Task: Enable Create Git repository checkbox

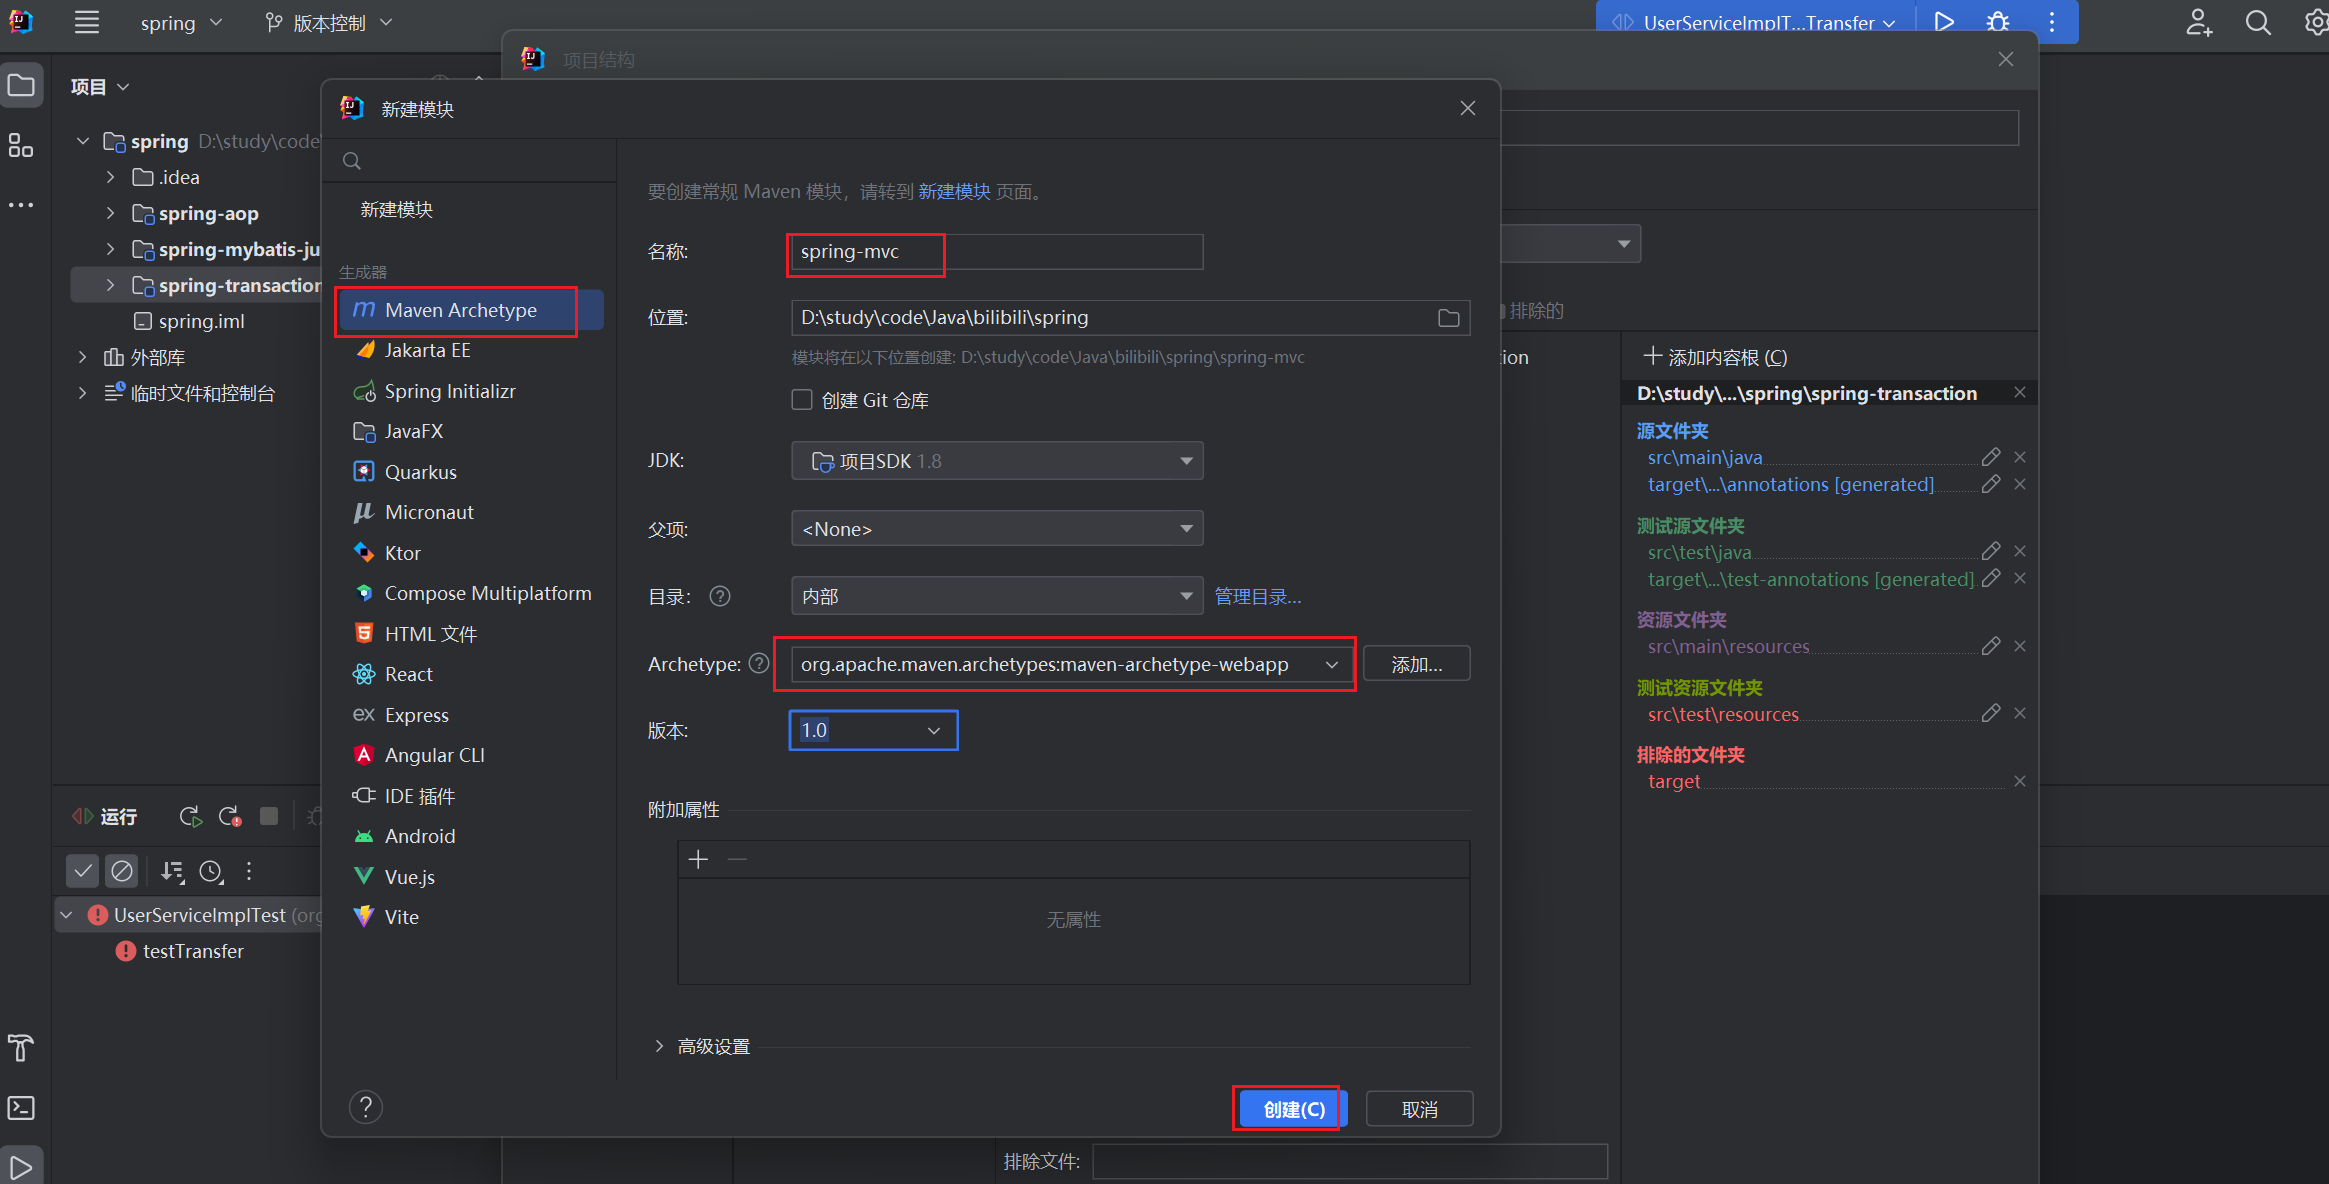Action: pos(802,400)
